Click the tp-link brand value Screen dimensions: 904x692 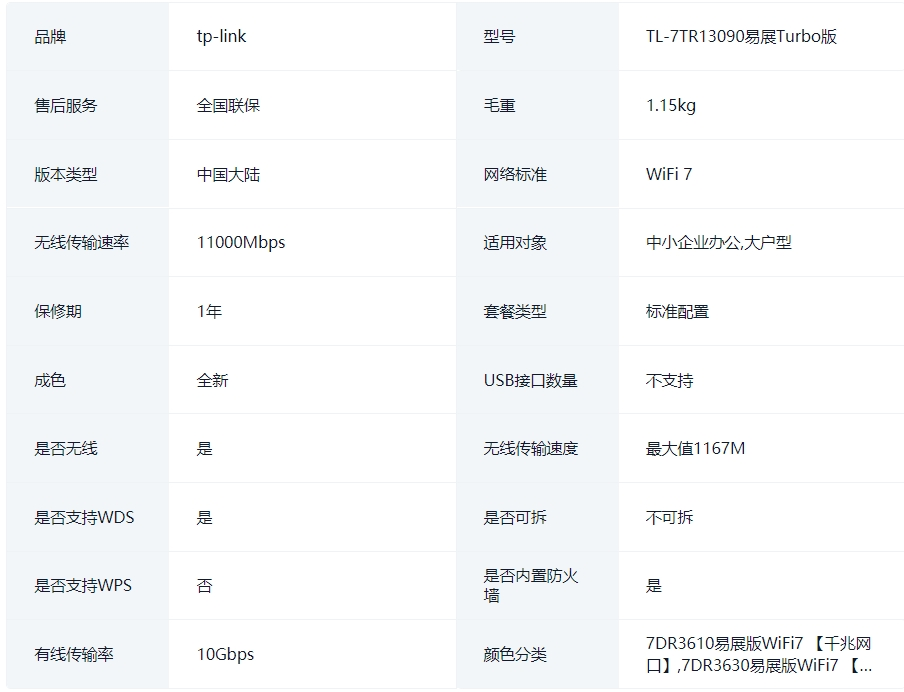pyautogui.click(x=221, y=37)
